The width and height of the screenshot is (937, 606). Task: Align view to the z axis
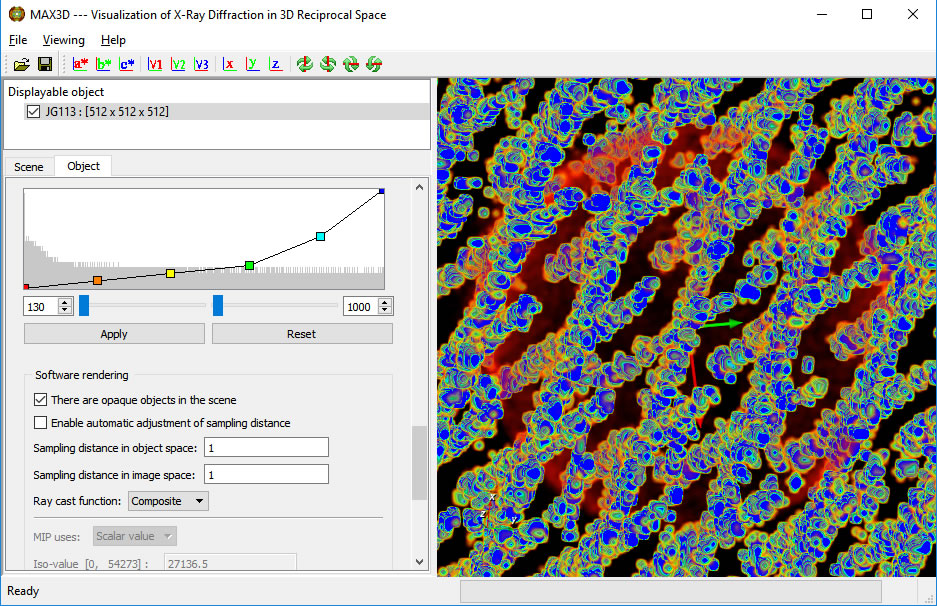[x=275, y=64]
